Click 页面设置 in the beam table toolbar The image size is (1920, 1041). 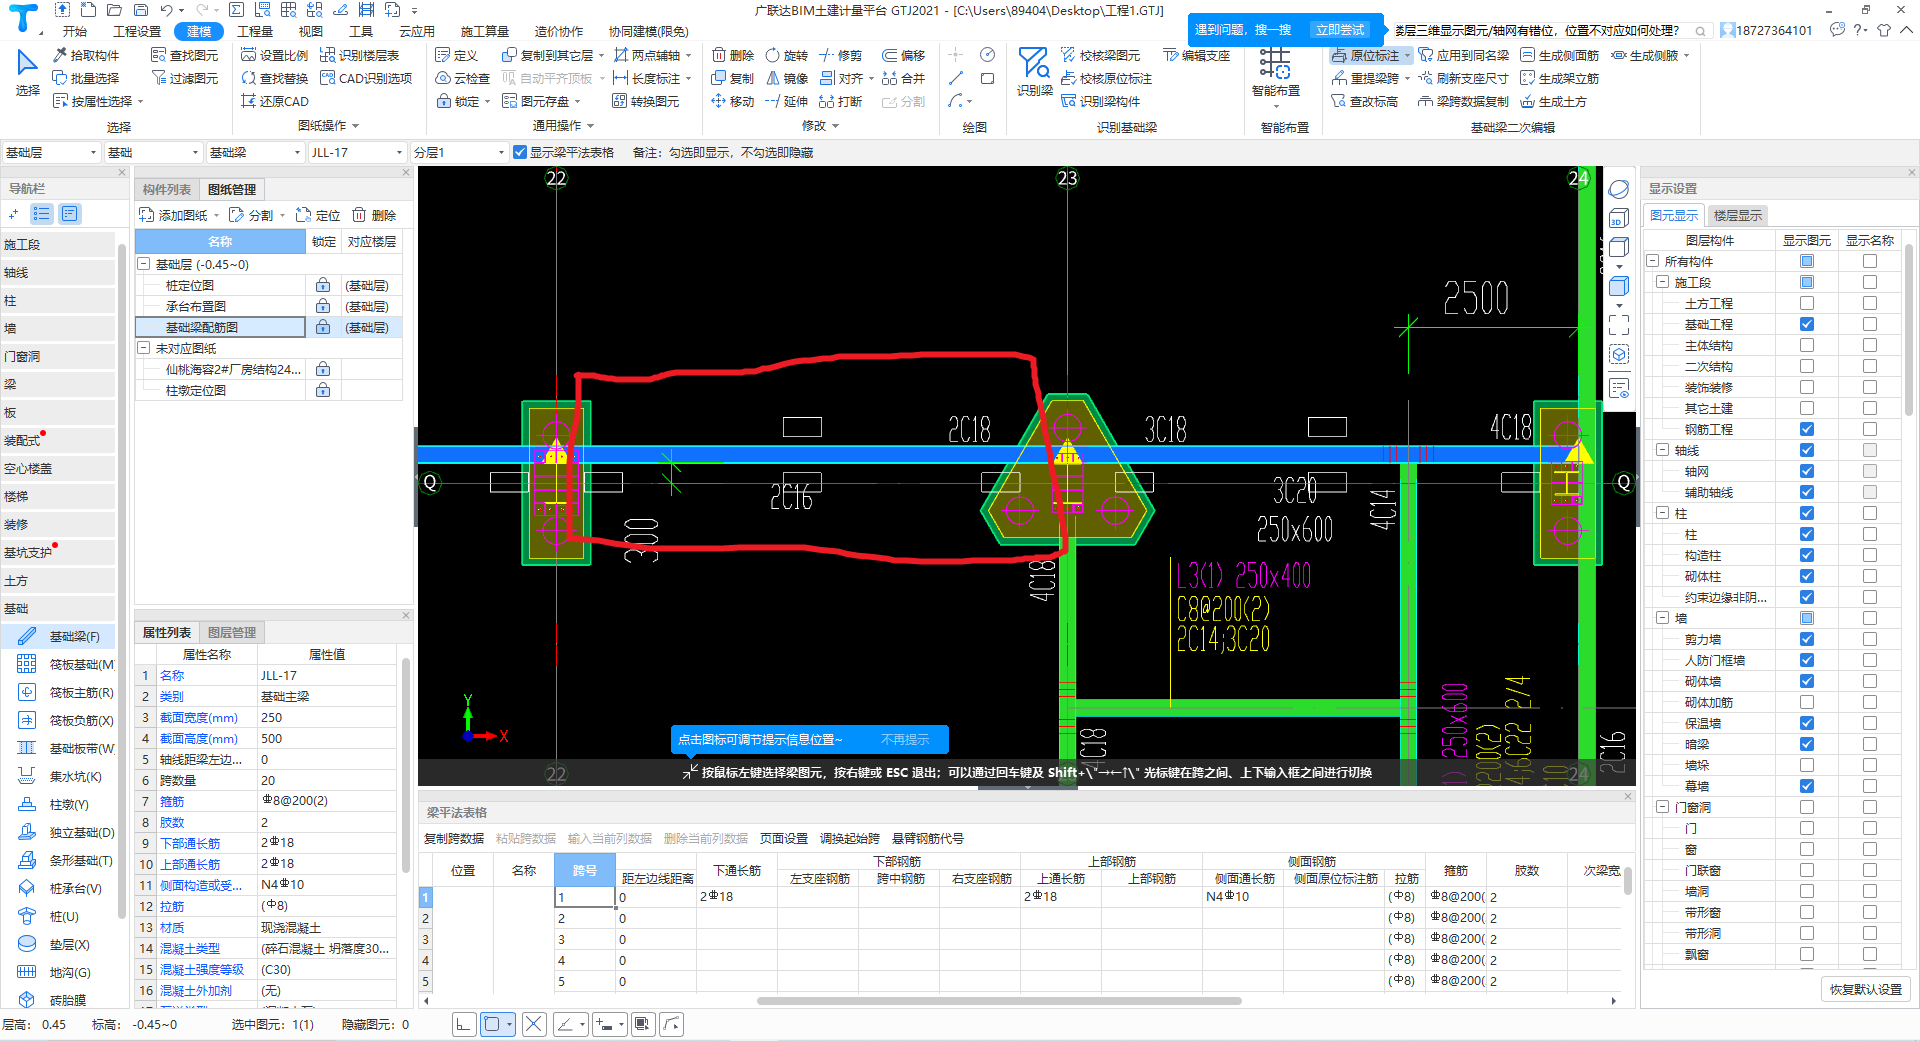click(784, 838)
